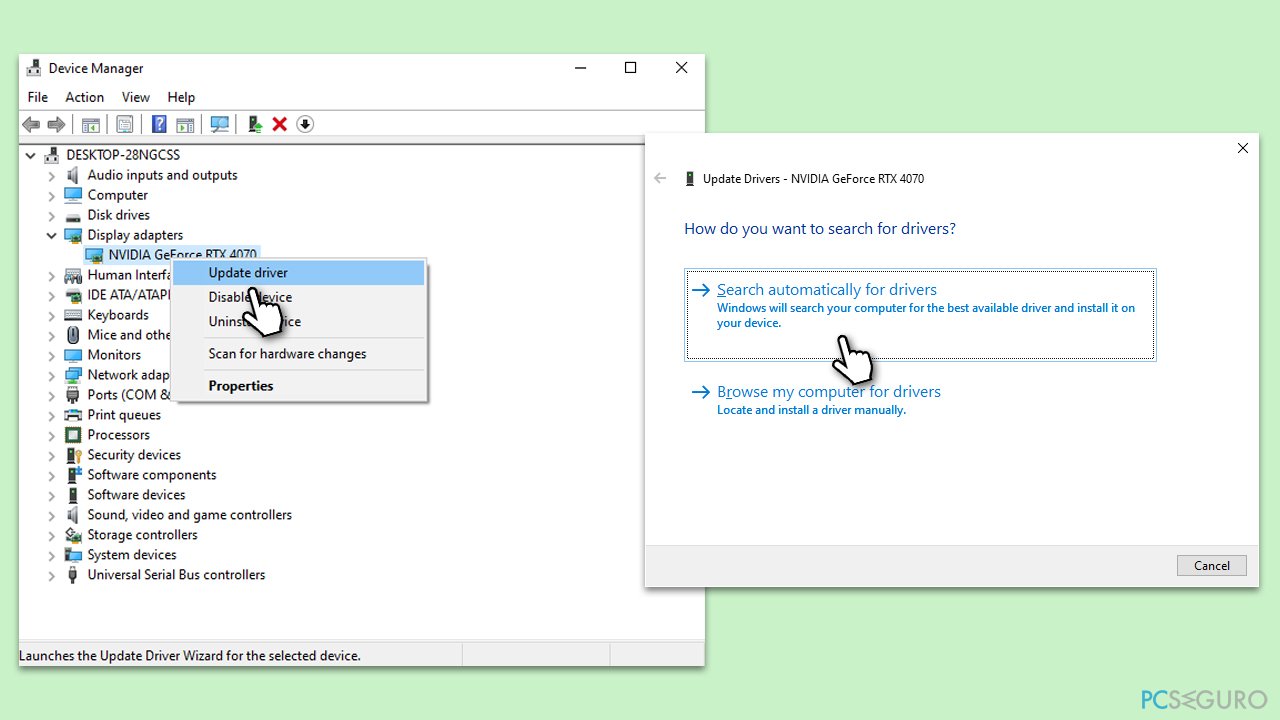
Task: Open the View menu
Action: 136,97
